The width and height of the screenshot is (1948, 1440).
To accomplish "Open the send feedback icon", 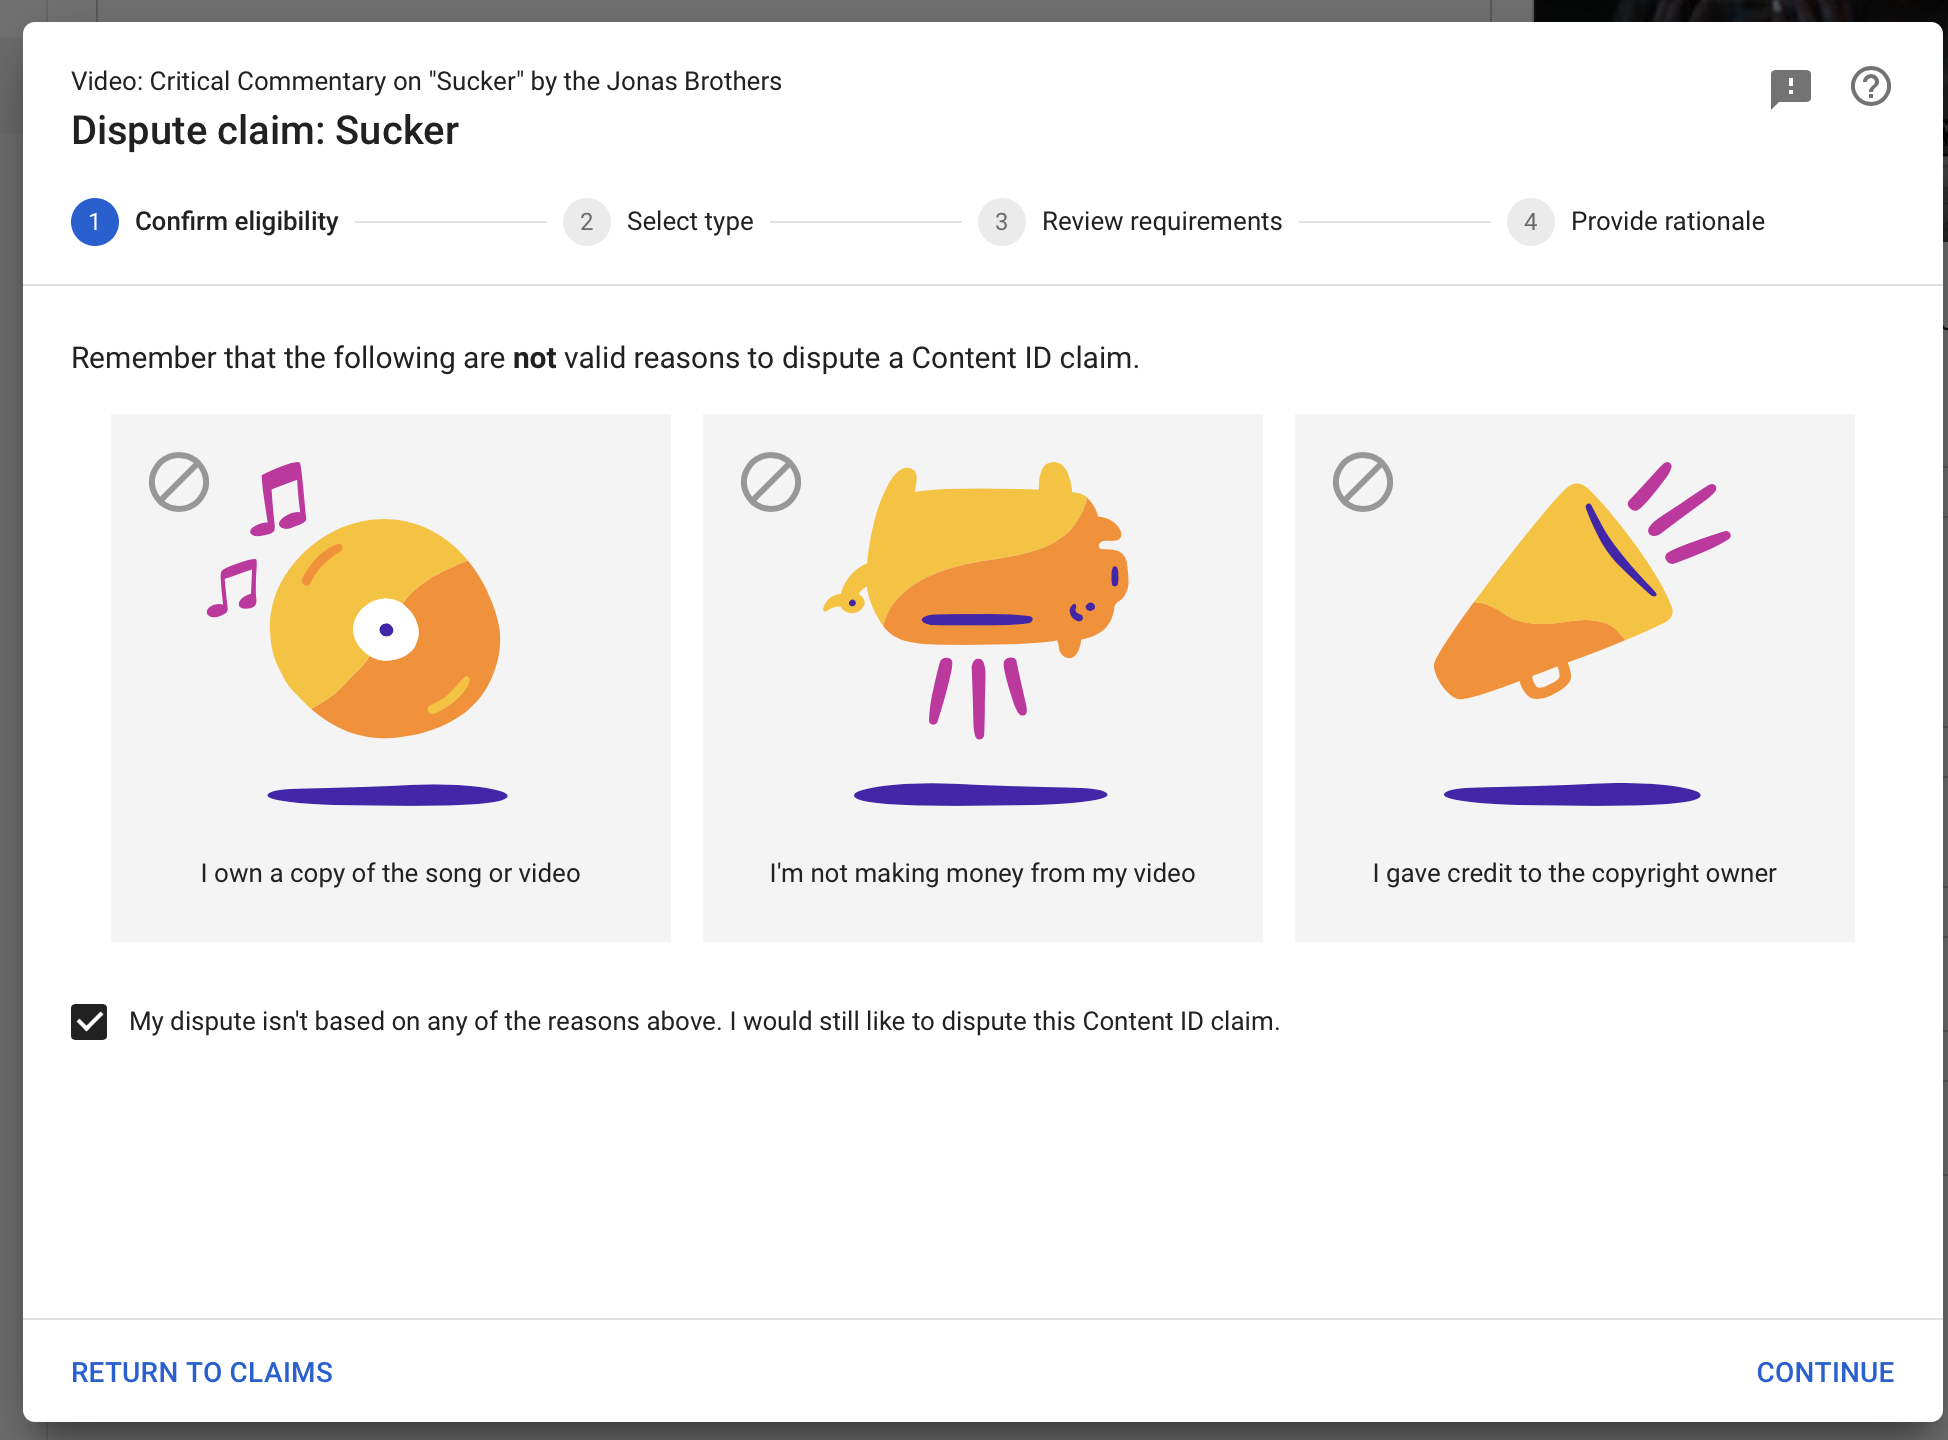I will [x=1790, y=88].
